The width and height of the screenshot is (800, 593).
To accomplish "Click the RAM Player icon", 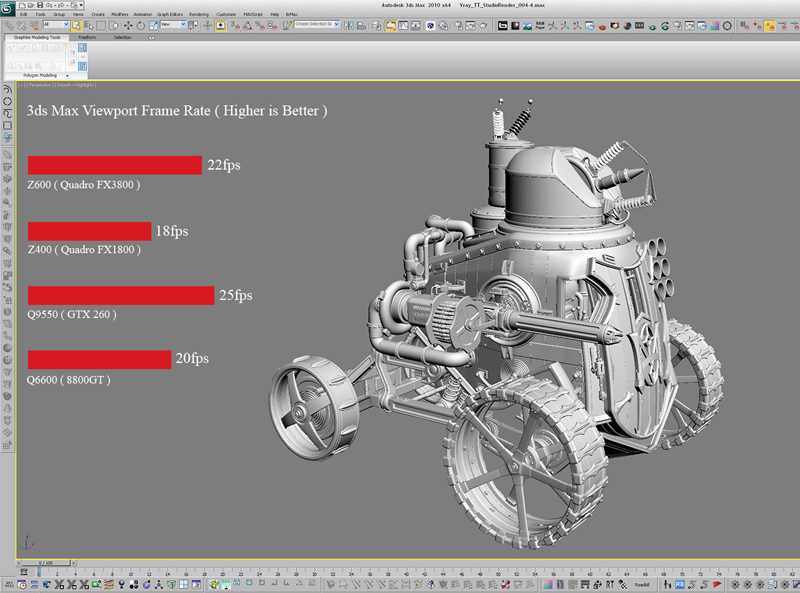I will [540, 26].
